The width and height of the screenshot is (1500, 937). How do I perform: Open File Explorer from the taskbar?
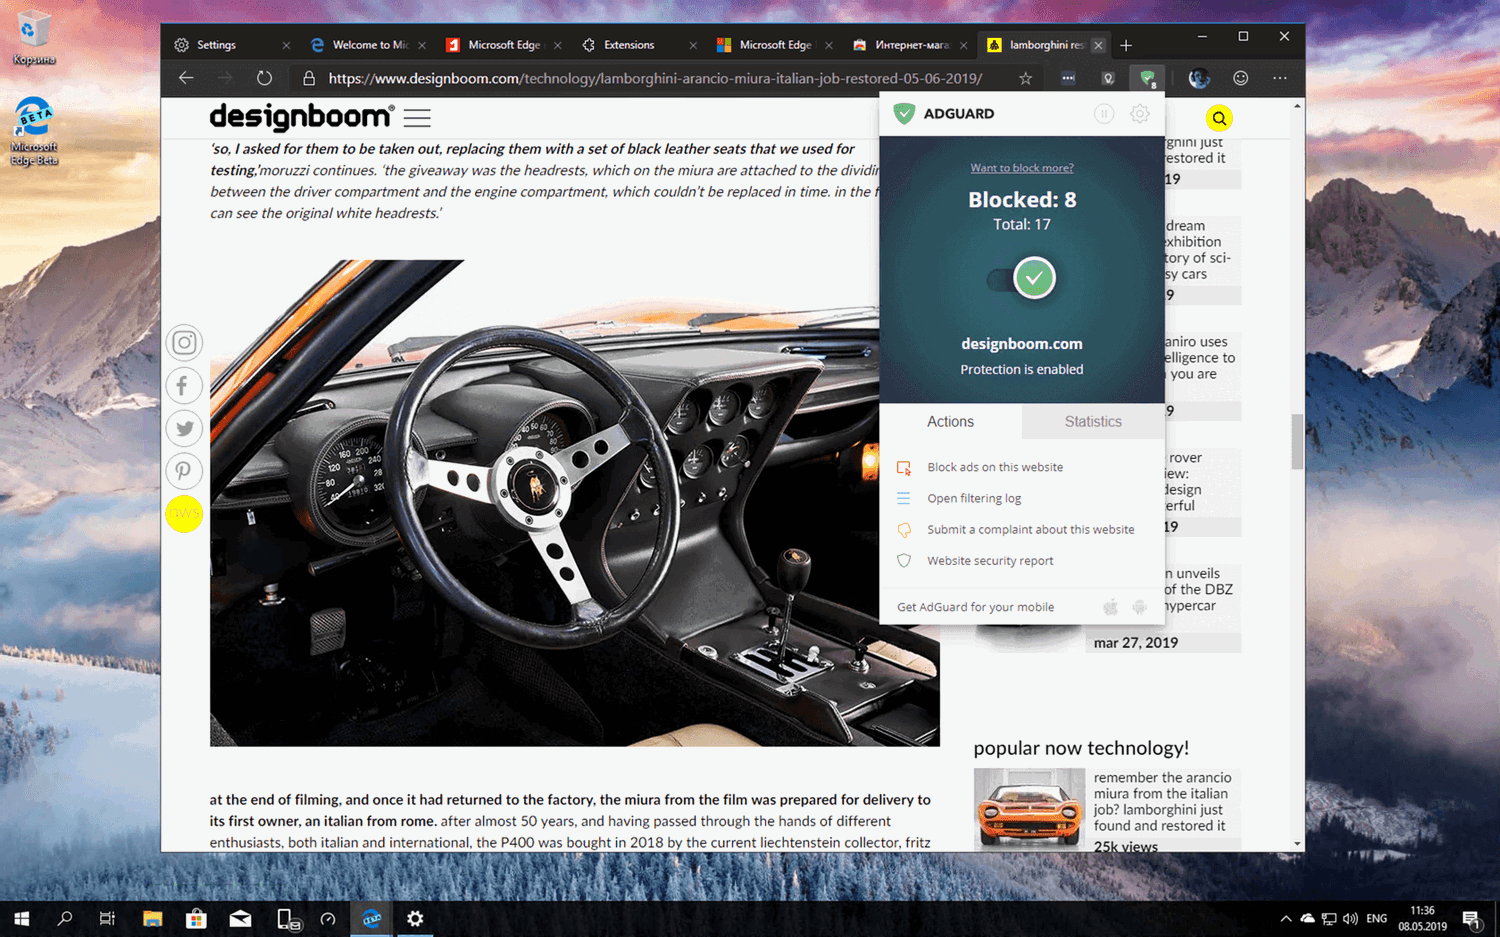coord(152,918)
